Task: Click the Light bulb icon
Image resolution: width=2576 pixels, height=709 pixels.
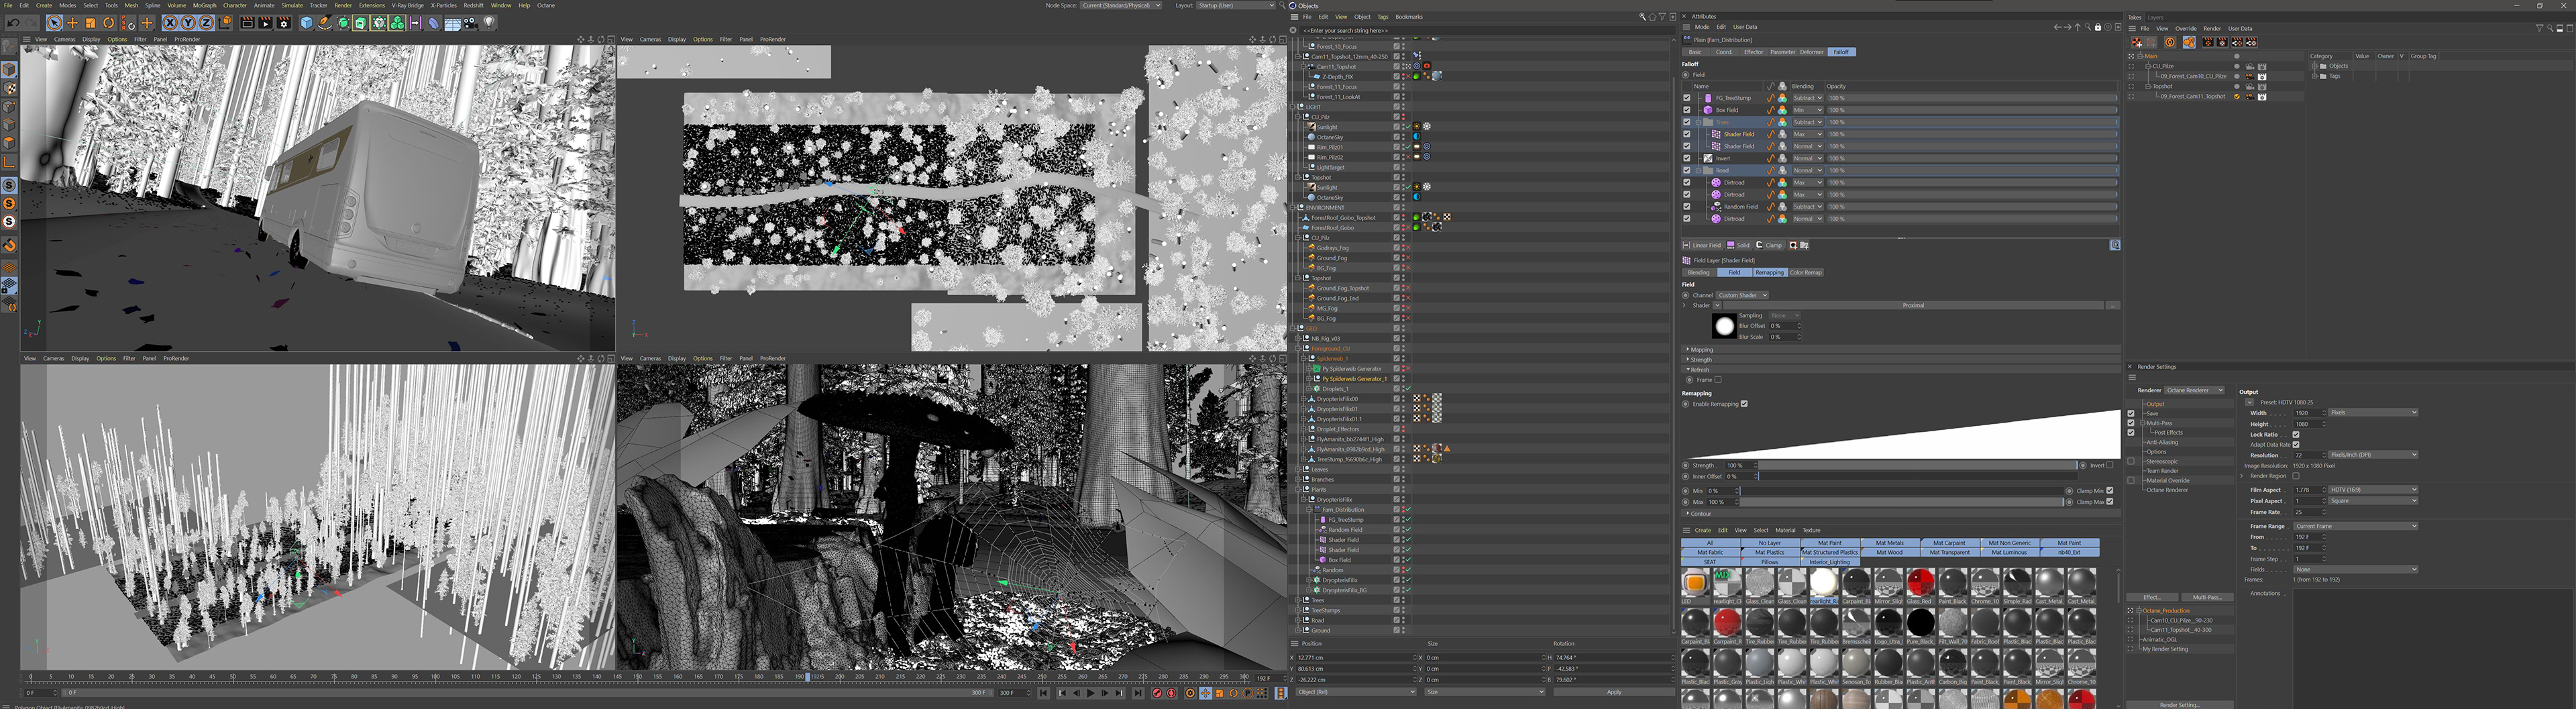Action: click(490, 23)
